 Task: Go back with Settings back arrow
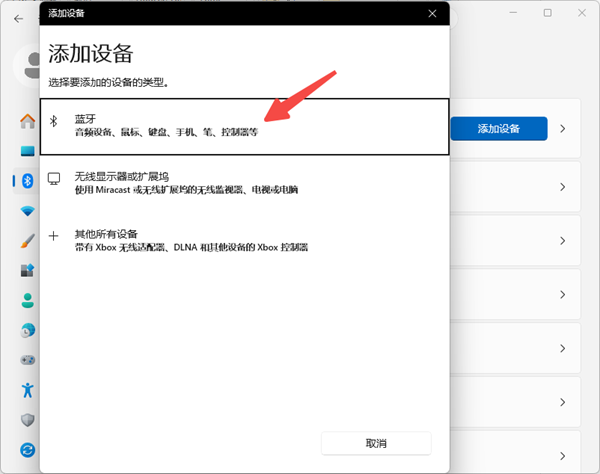18,19
